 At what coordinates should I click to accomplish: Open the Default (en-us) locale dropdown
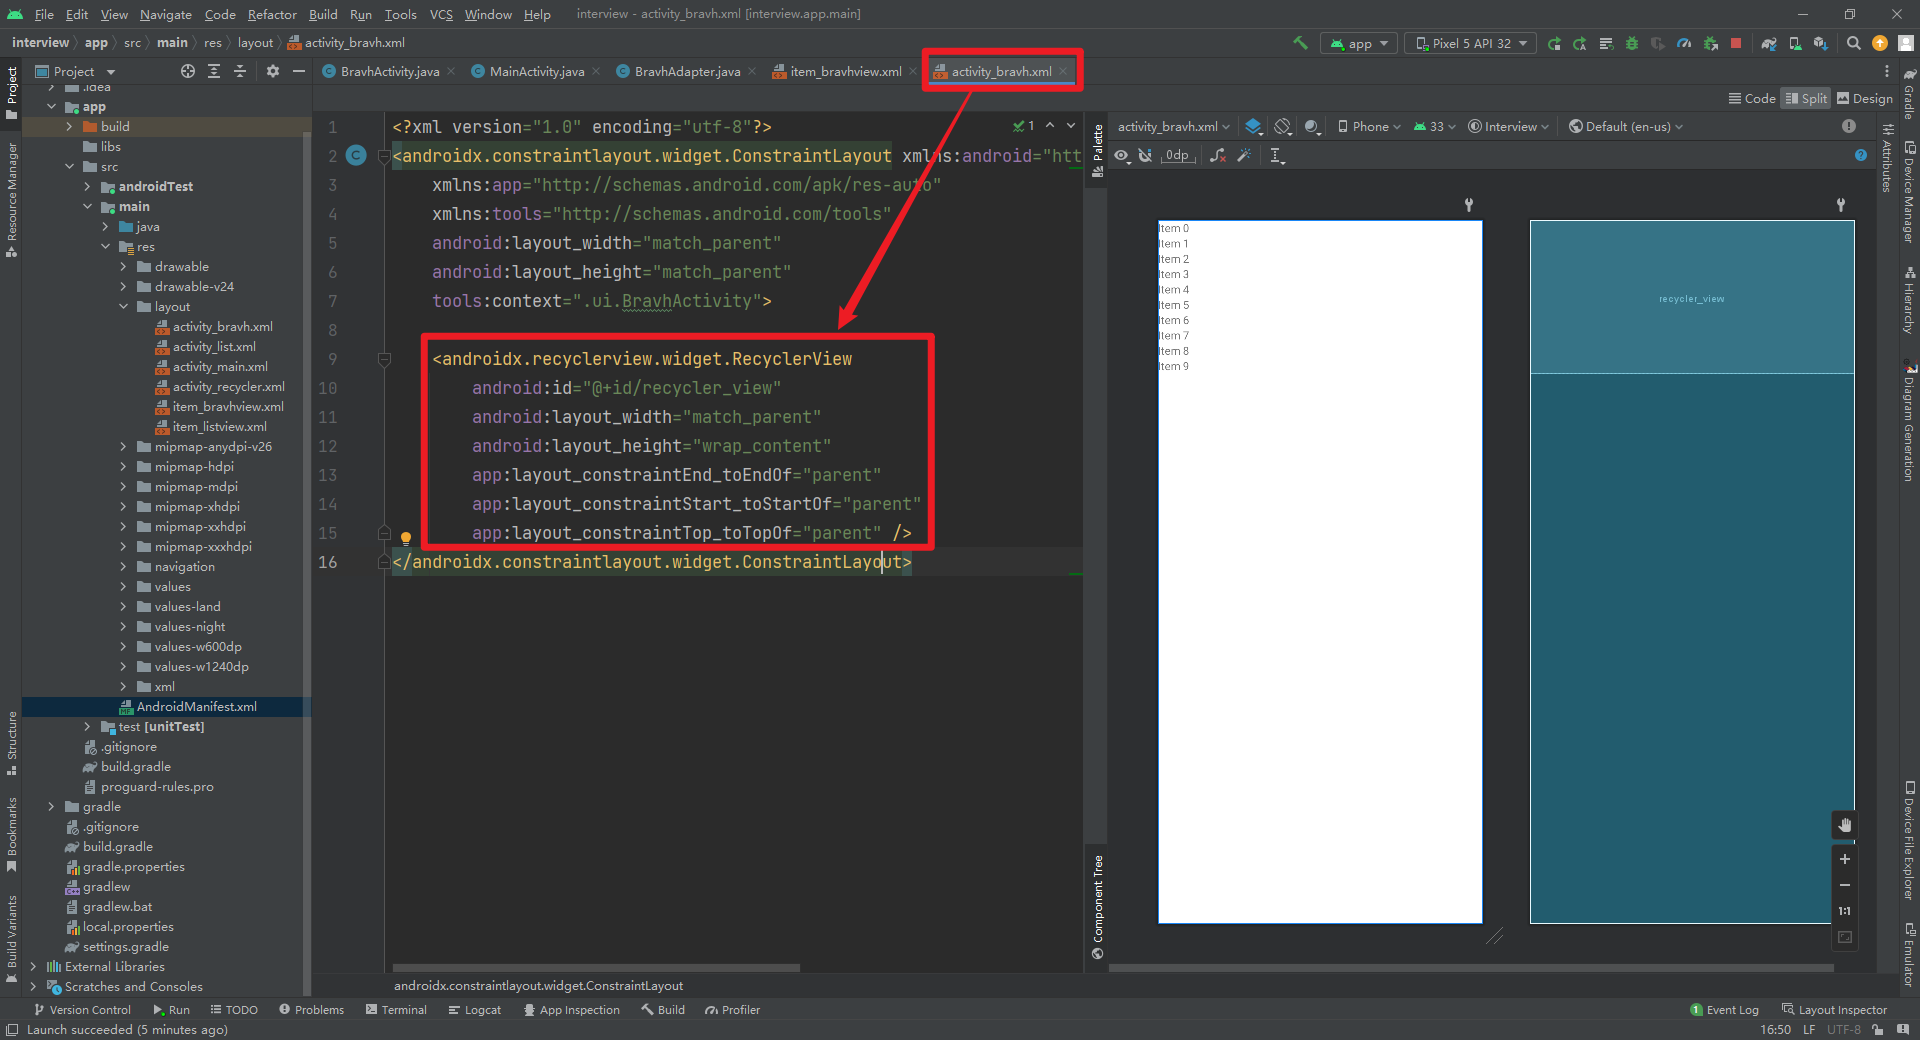tap(1626, 126)
